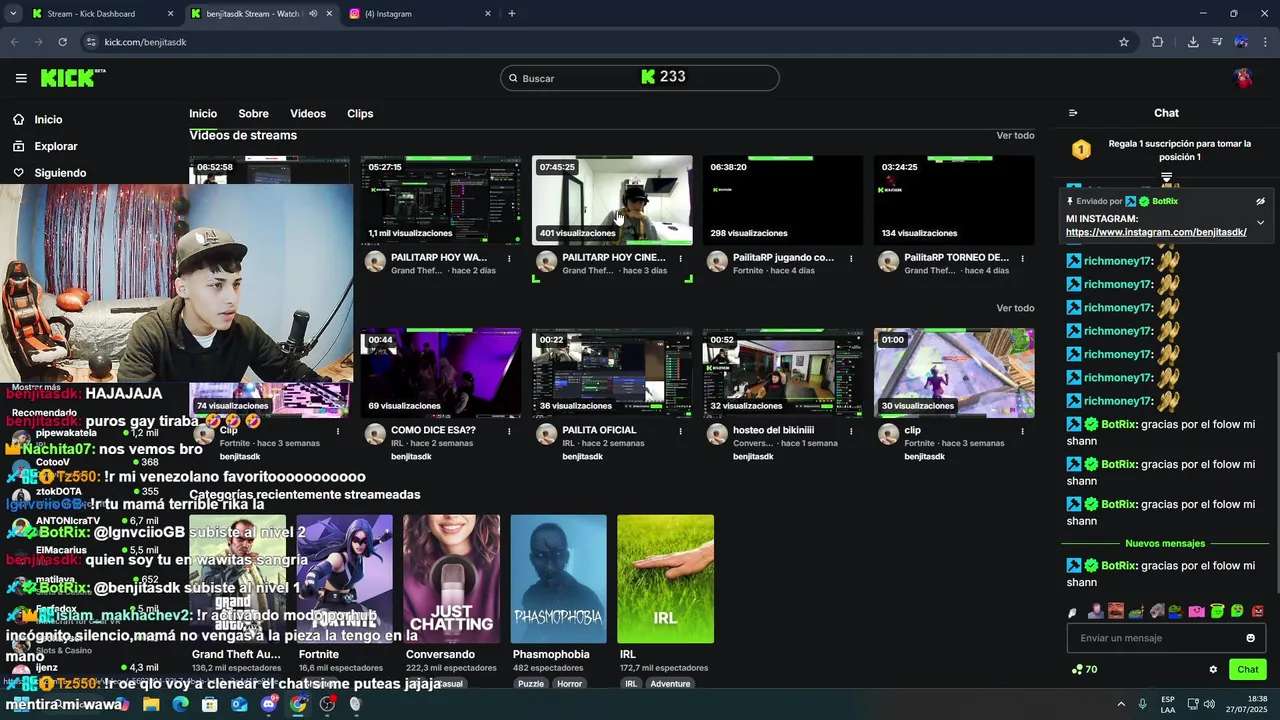
Task: Click the Horror tag under Phasmophobia
Action: click(x=569, y=684)
